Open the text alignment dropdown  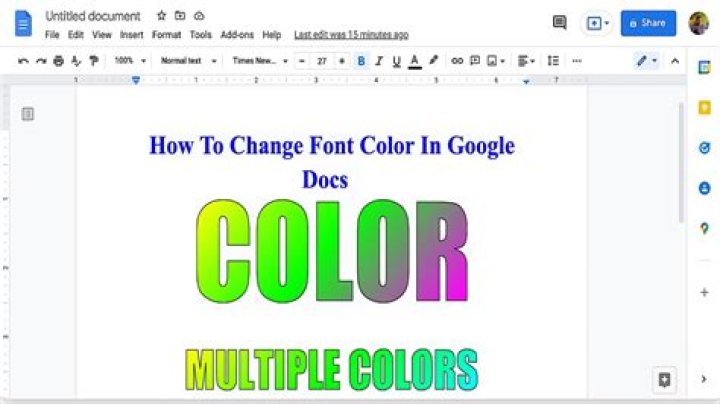pyautogui.click(x=526, y=61)
